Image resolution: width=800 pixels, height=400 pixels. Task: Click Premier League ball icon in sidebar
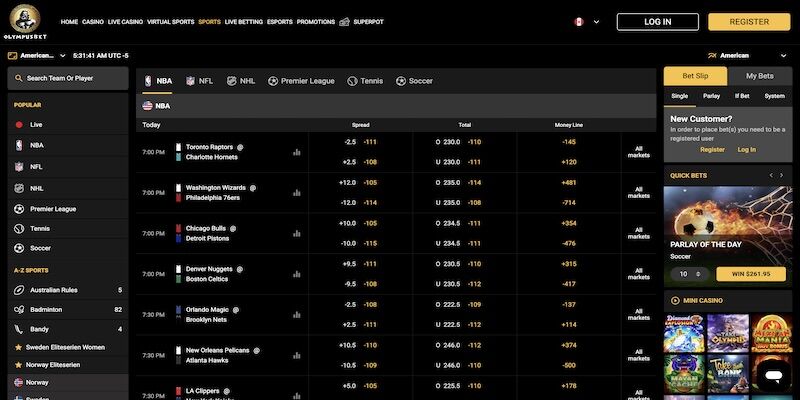(19, 209)
